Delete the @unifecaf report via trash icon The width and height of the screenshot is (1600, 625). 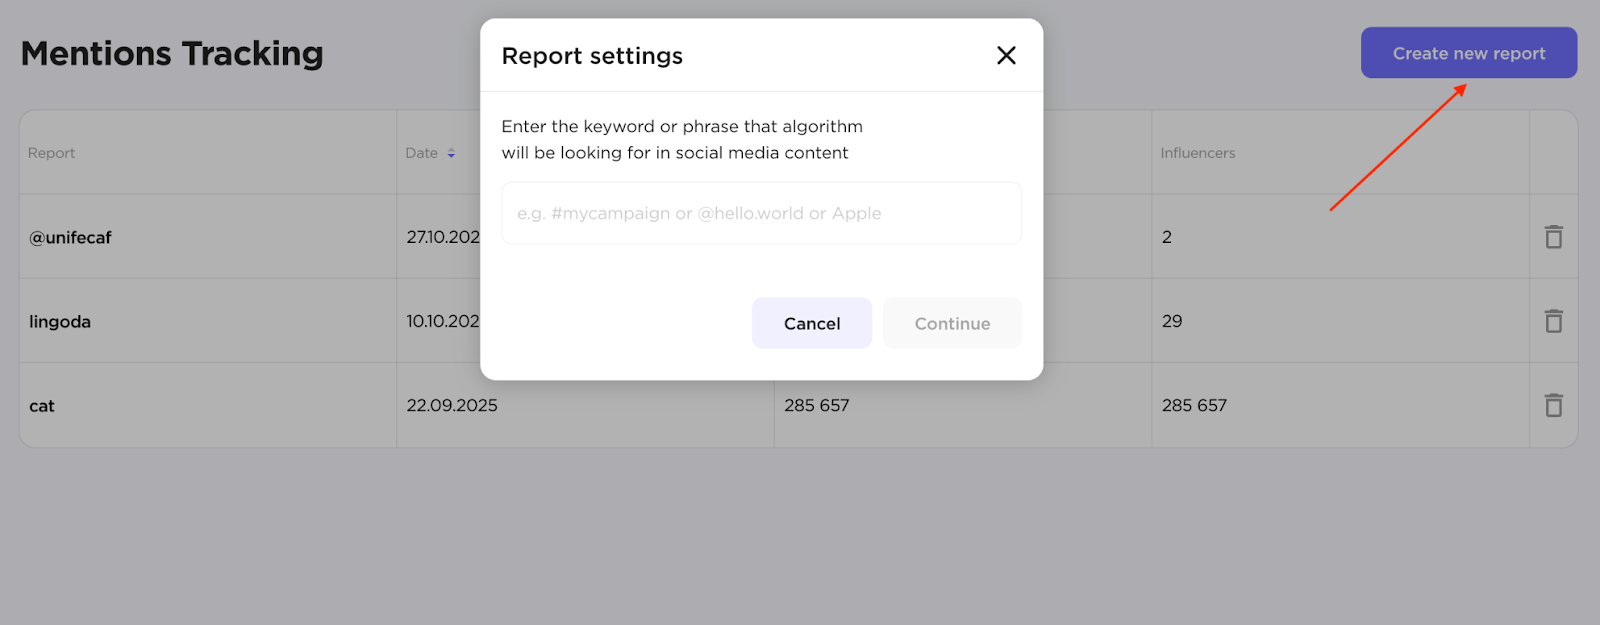[x=1553, y=237]
